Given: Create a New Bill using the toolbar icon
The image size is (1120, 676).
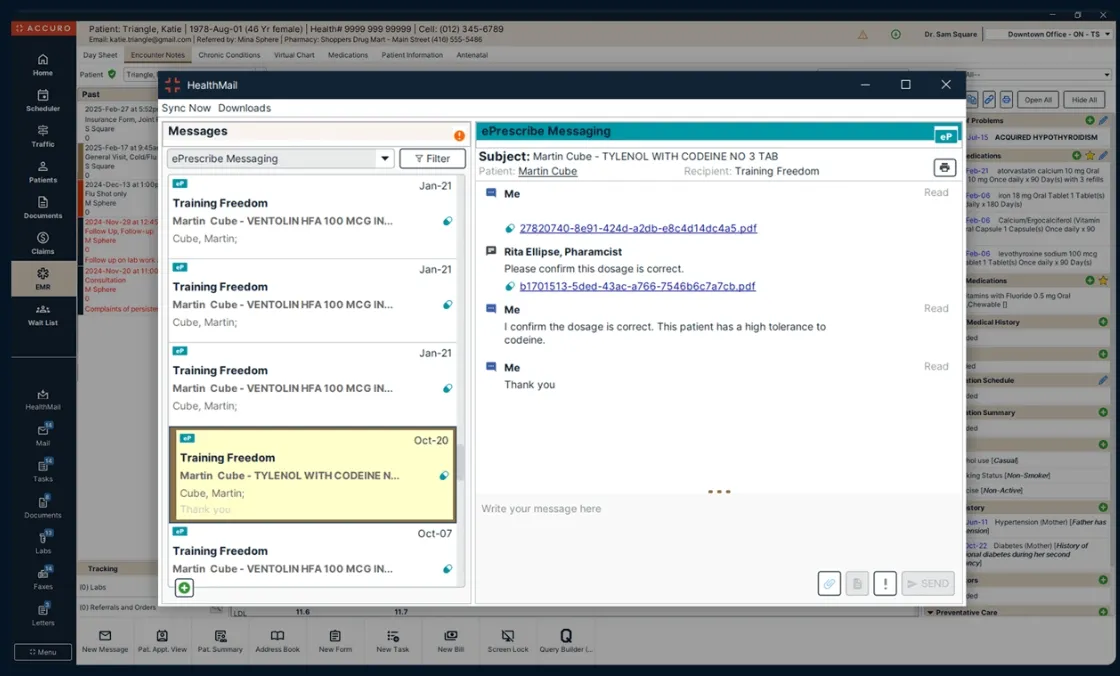Looking at the screenshot, I should pyautogui.click(x=450, y=640).
